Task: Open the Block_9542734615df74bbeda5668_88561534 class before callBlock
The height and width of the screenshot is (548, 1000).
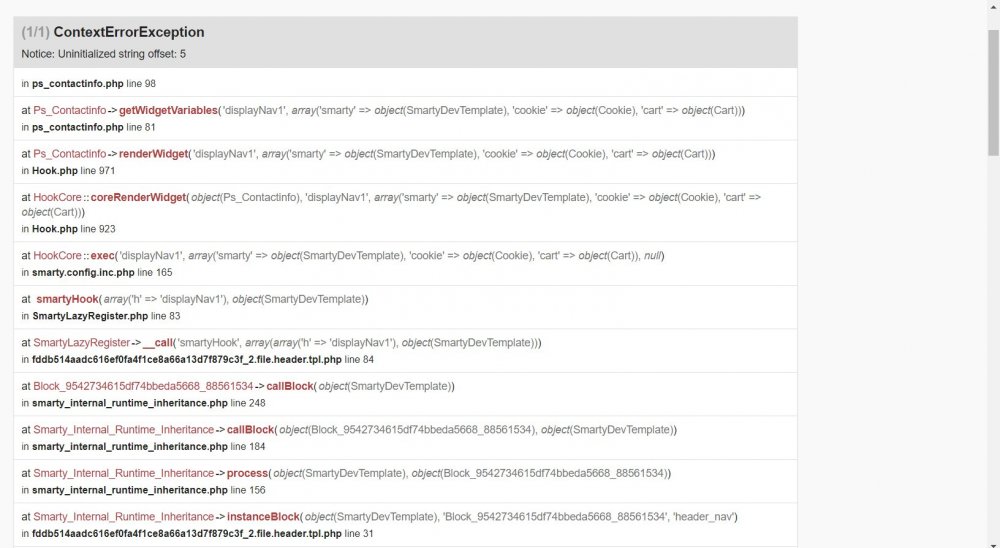Action: pyautogui.click(x=143, y=386)
